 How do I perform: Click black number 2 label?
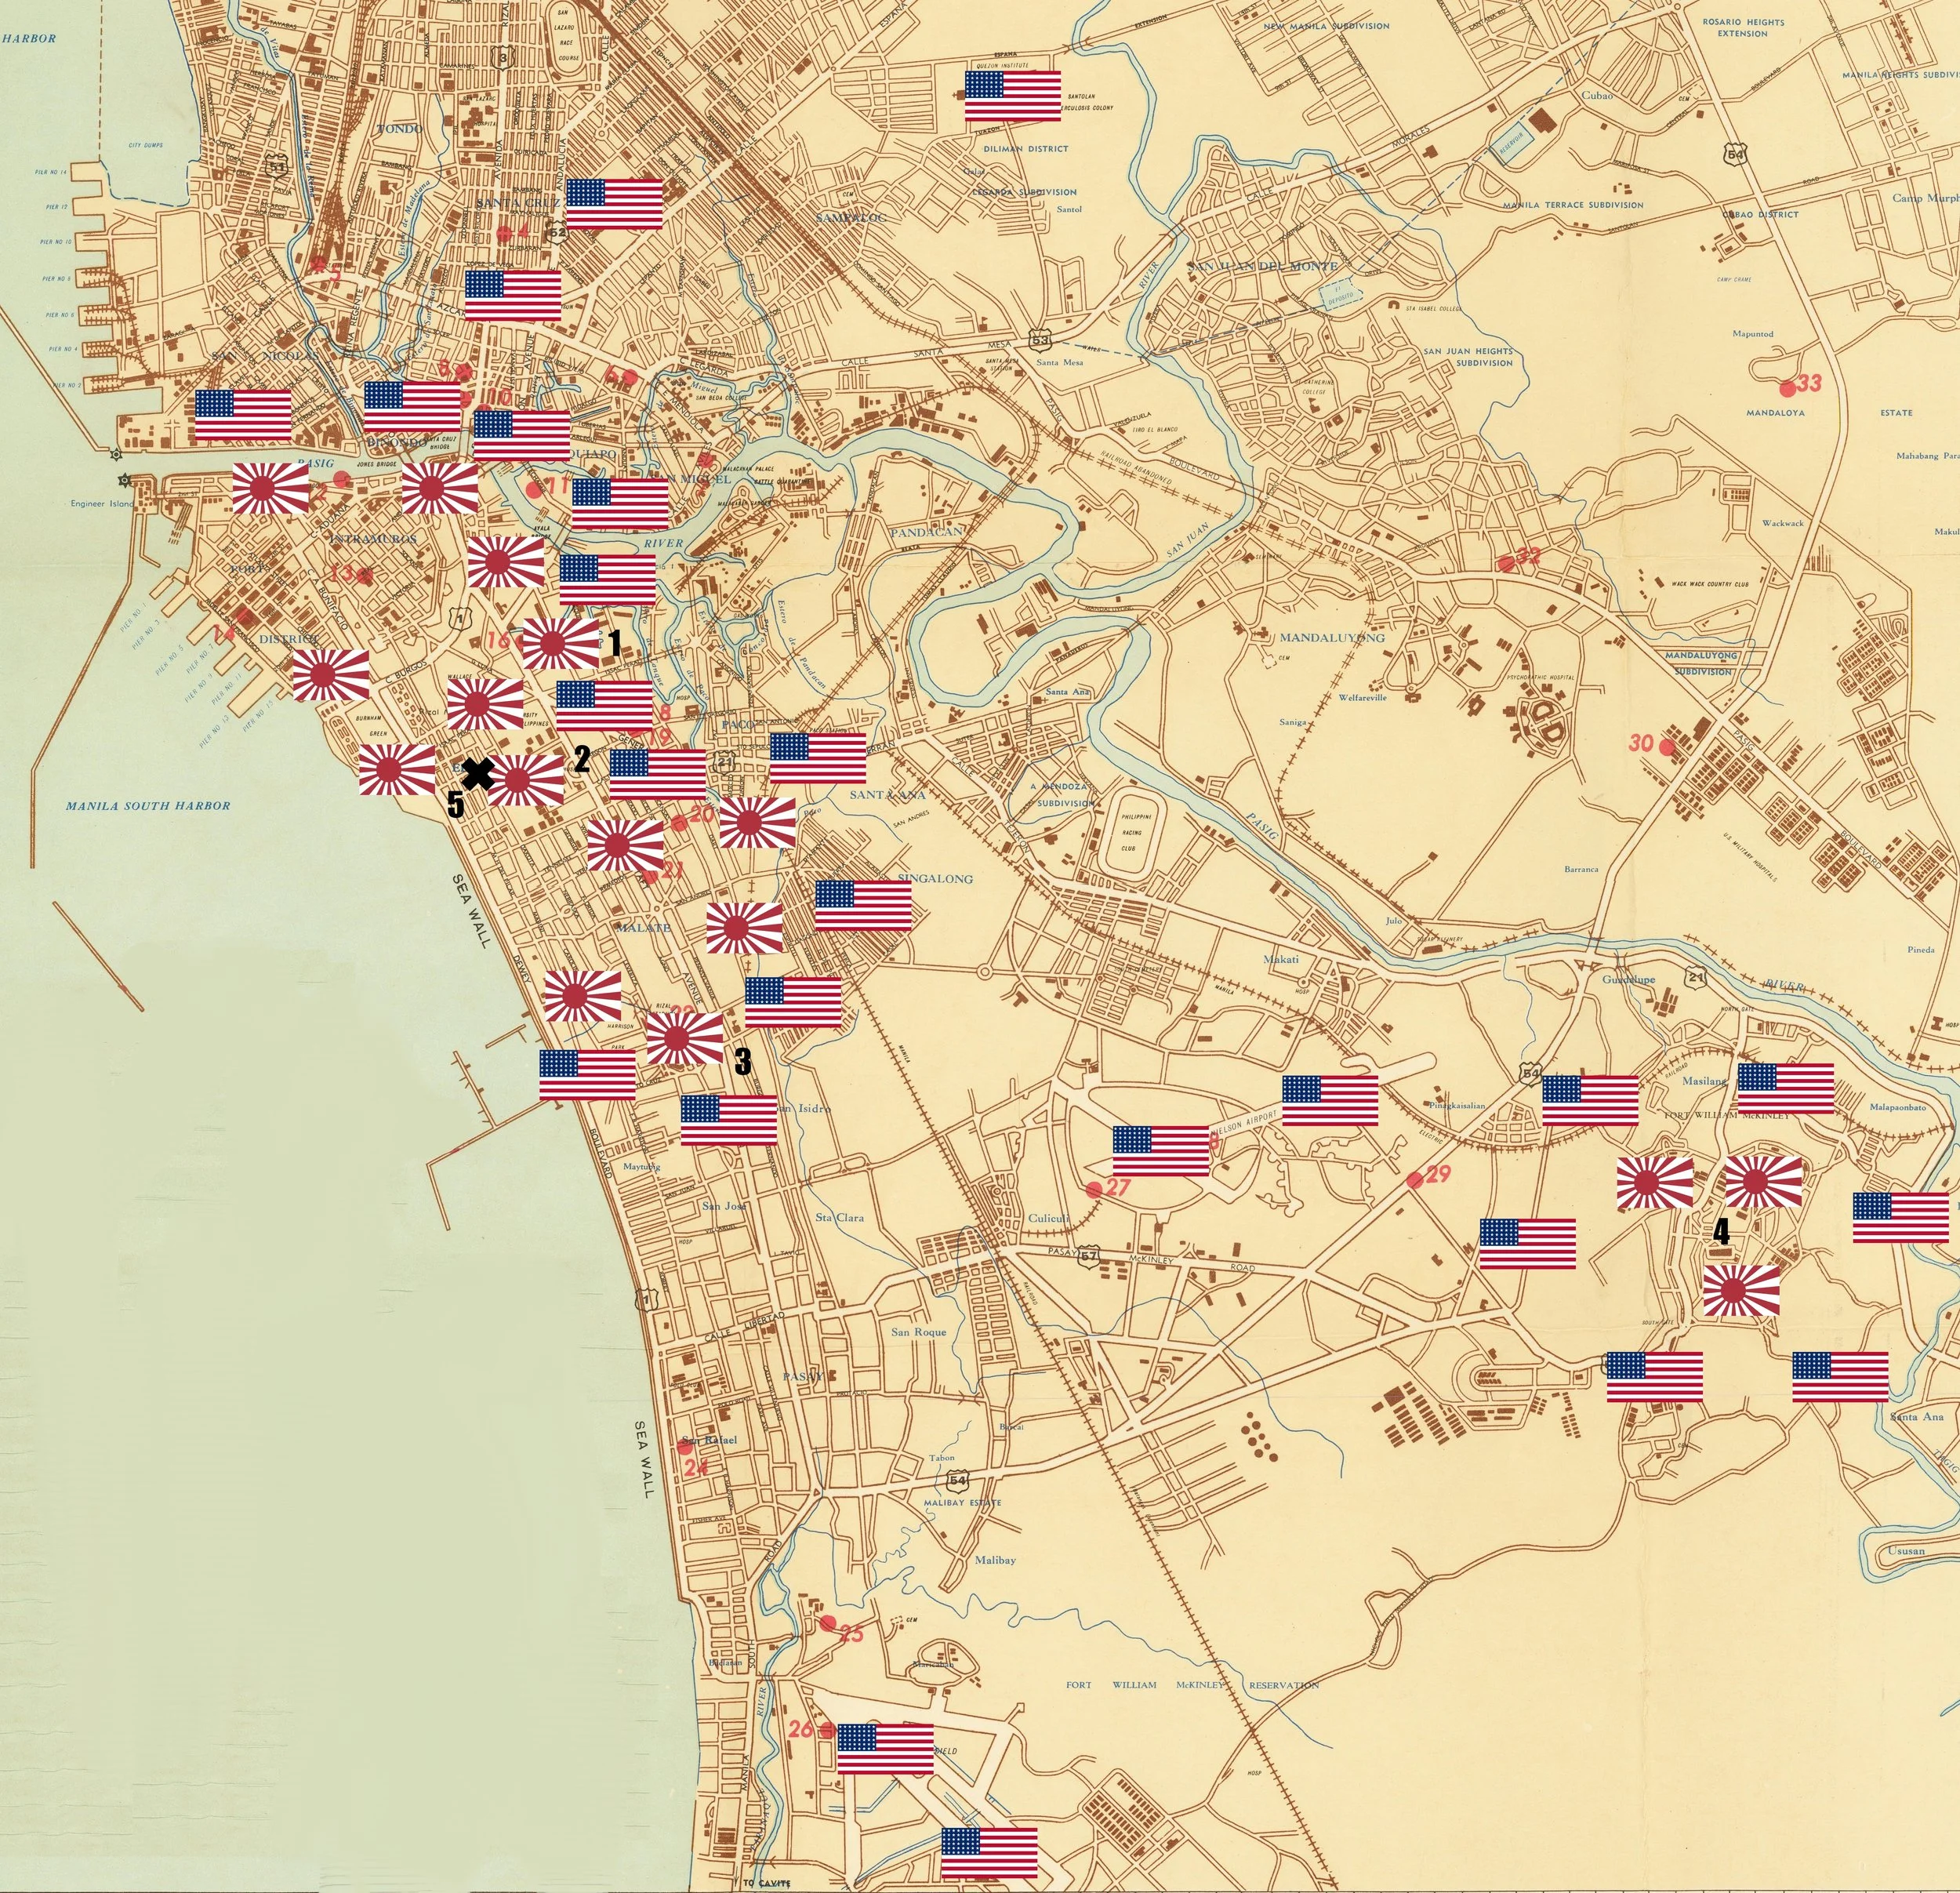coord(581,760)
